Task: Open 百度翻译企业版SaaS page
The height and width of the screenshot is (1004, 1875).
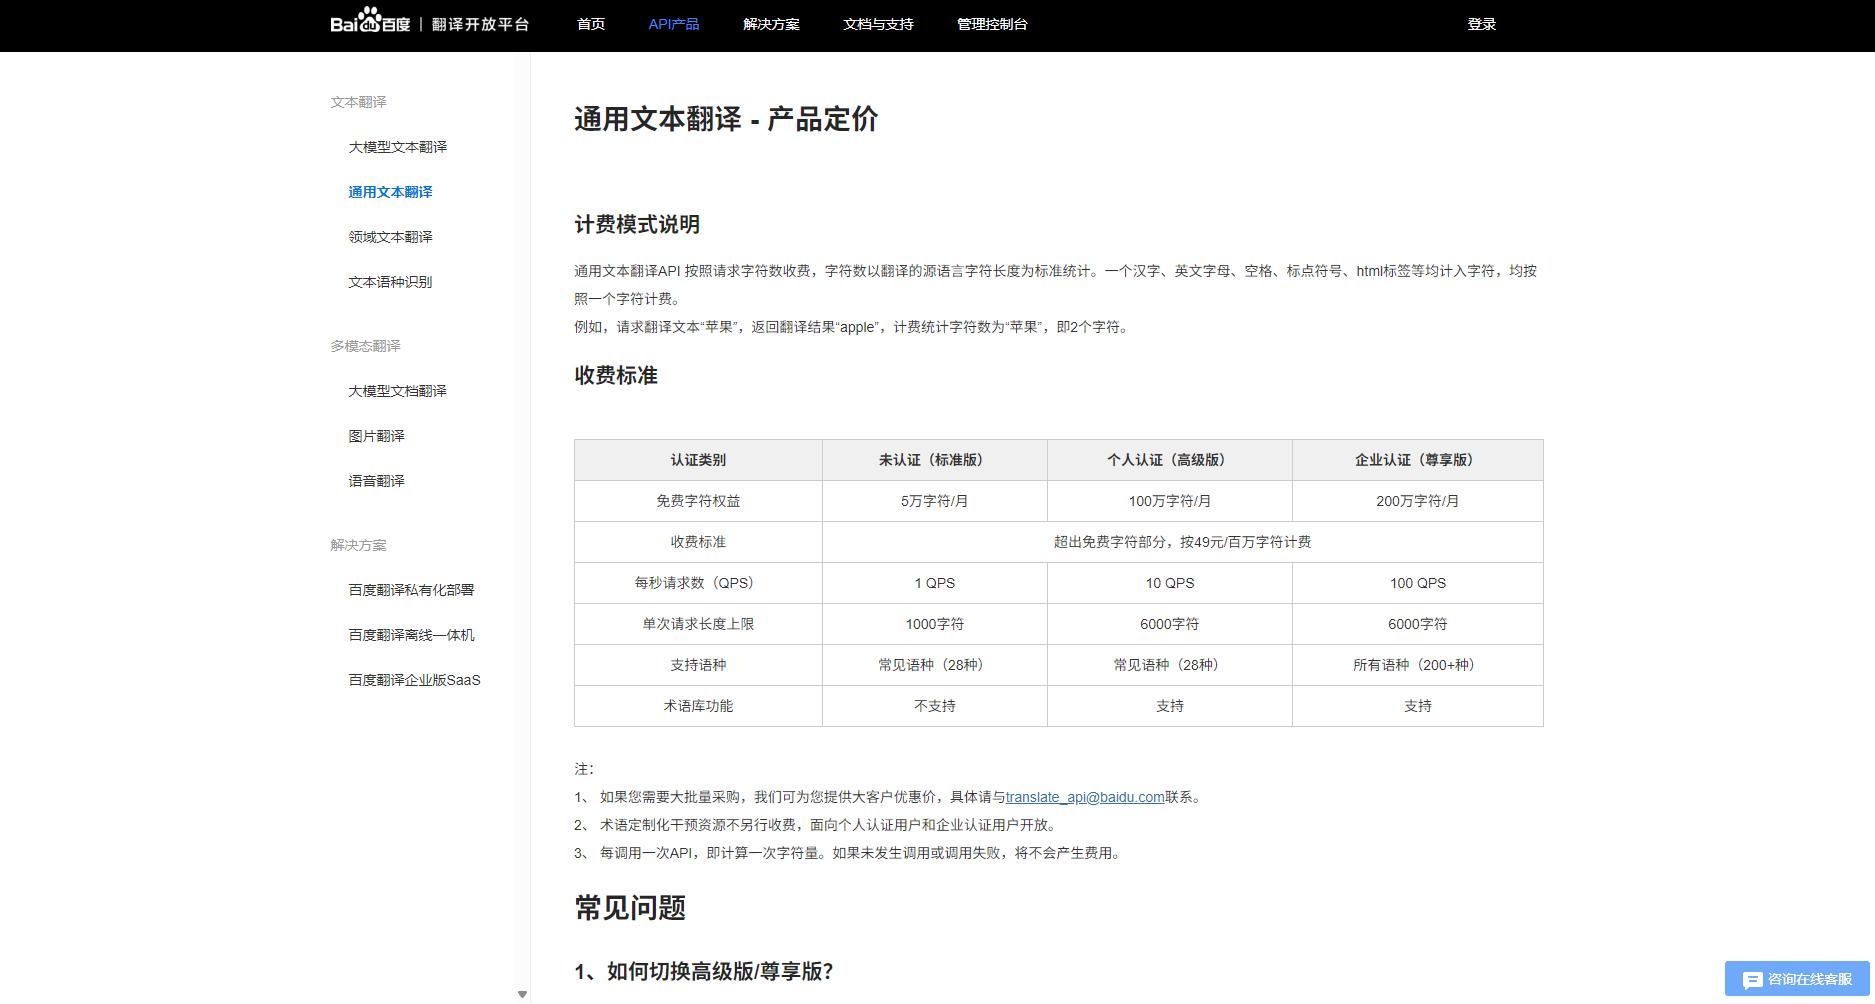Action: 414,679
